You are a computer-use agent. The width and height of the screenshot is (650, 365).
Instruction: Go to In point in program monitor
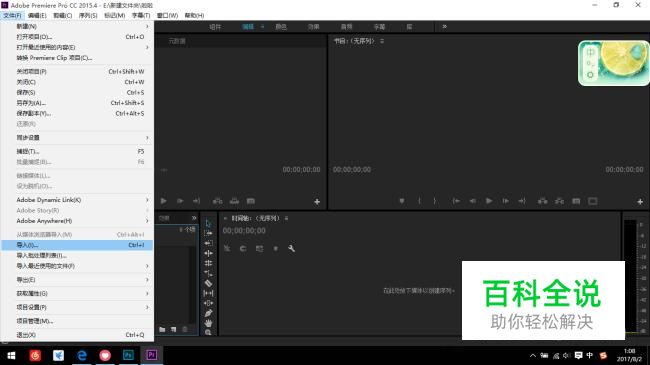(456, 201)
